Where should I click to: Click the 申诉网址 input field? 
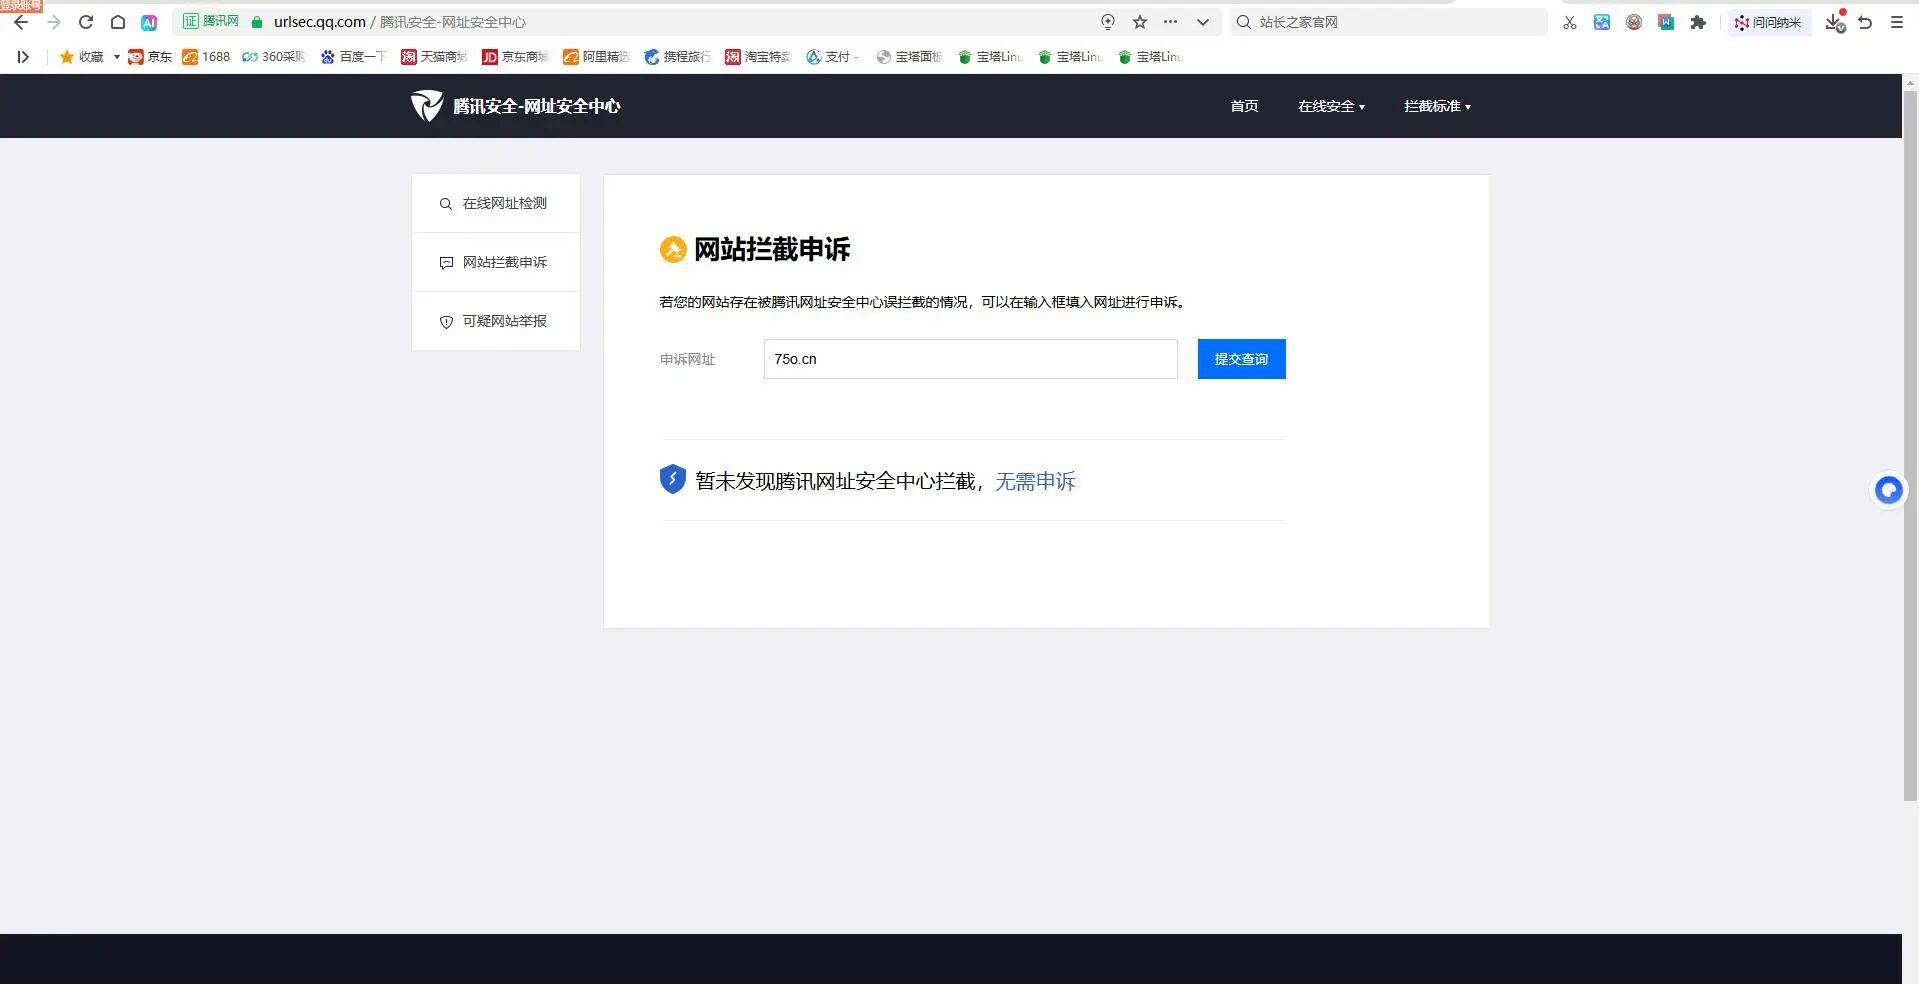(970, 359)
